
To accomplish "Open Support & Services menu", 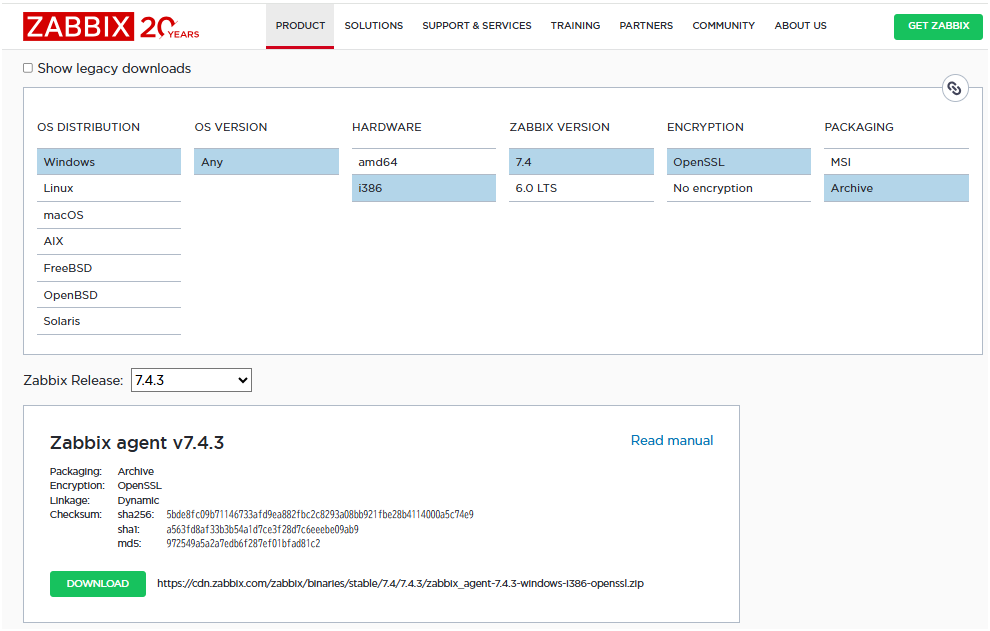I will pos(476,26).
